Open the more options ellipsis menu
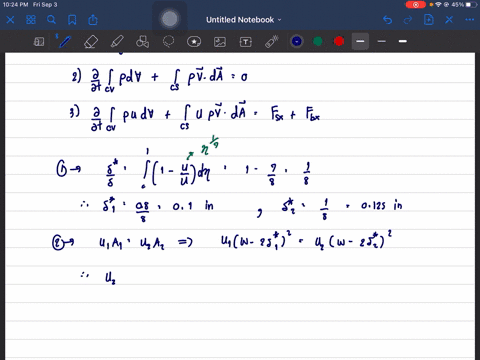Image resolution: width=480 pixels, height=360 pixels. click(470, 20)
